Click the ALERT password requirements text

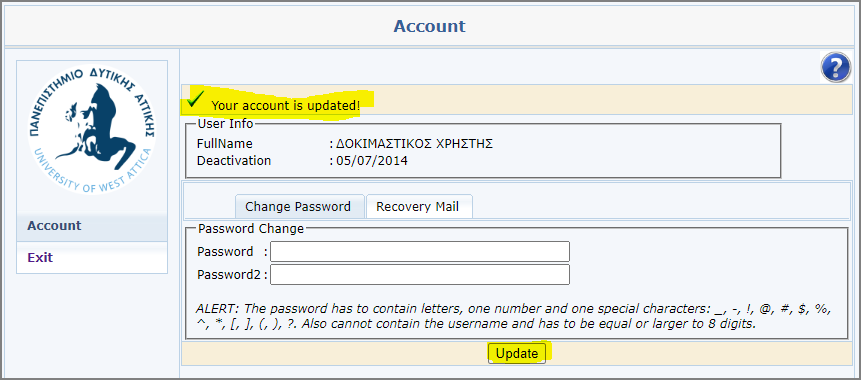click(516, 316)
